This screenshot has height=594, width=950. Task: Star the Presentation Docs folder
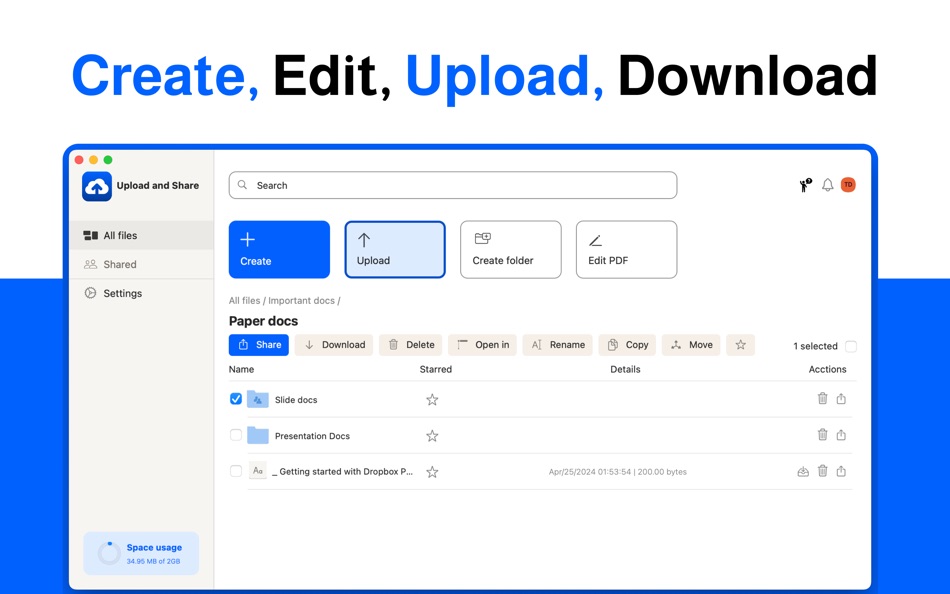432,436
